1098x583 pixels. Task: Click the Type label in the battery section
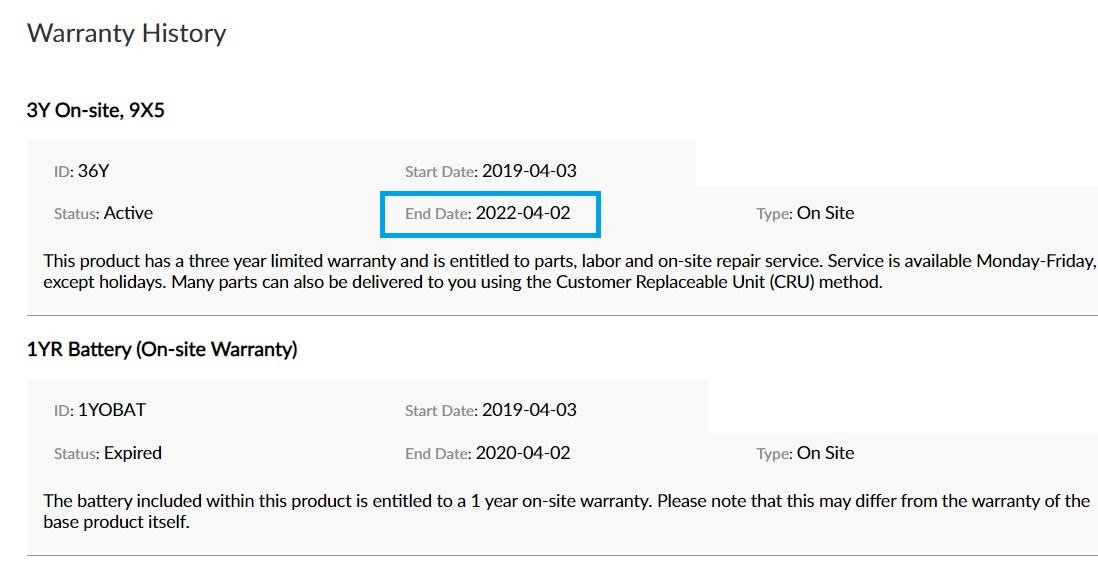click(774, 454)
